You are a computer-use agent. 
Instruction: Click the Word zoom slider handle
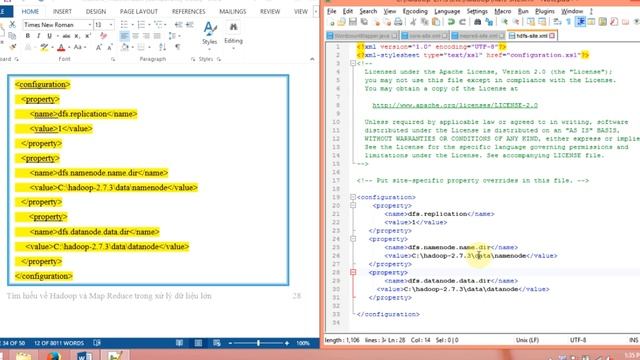coord(258,343)
